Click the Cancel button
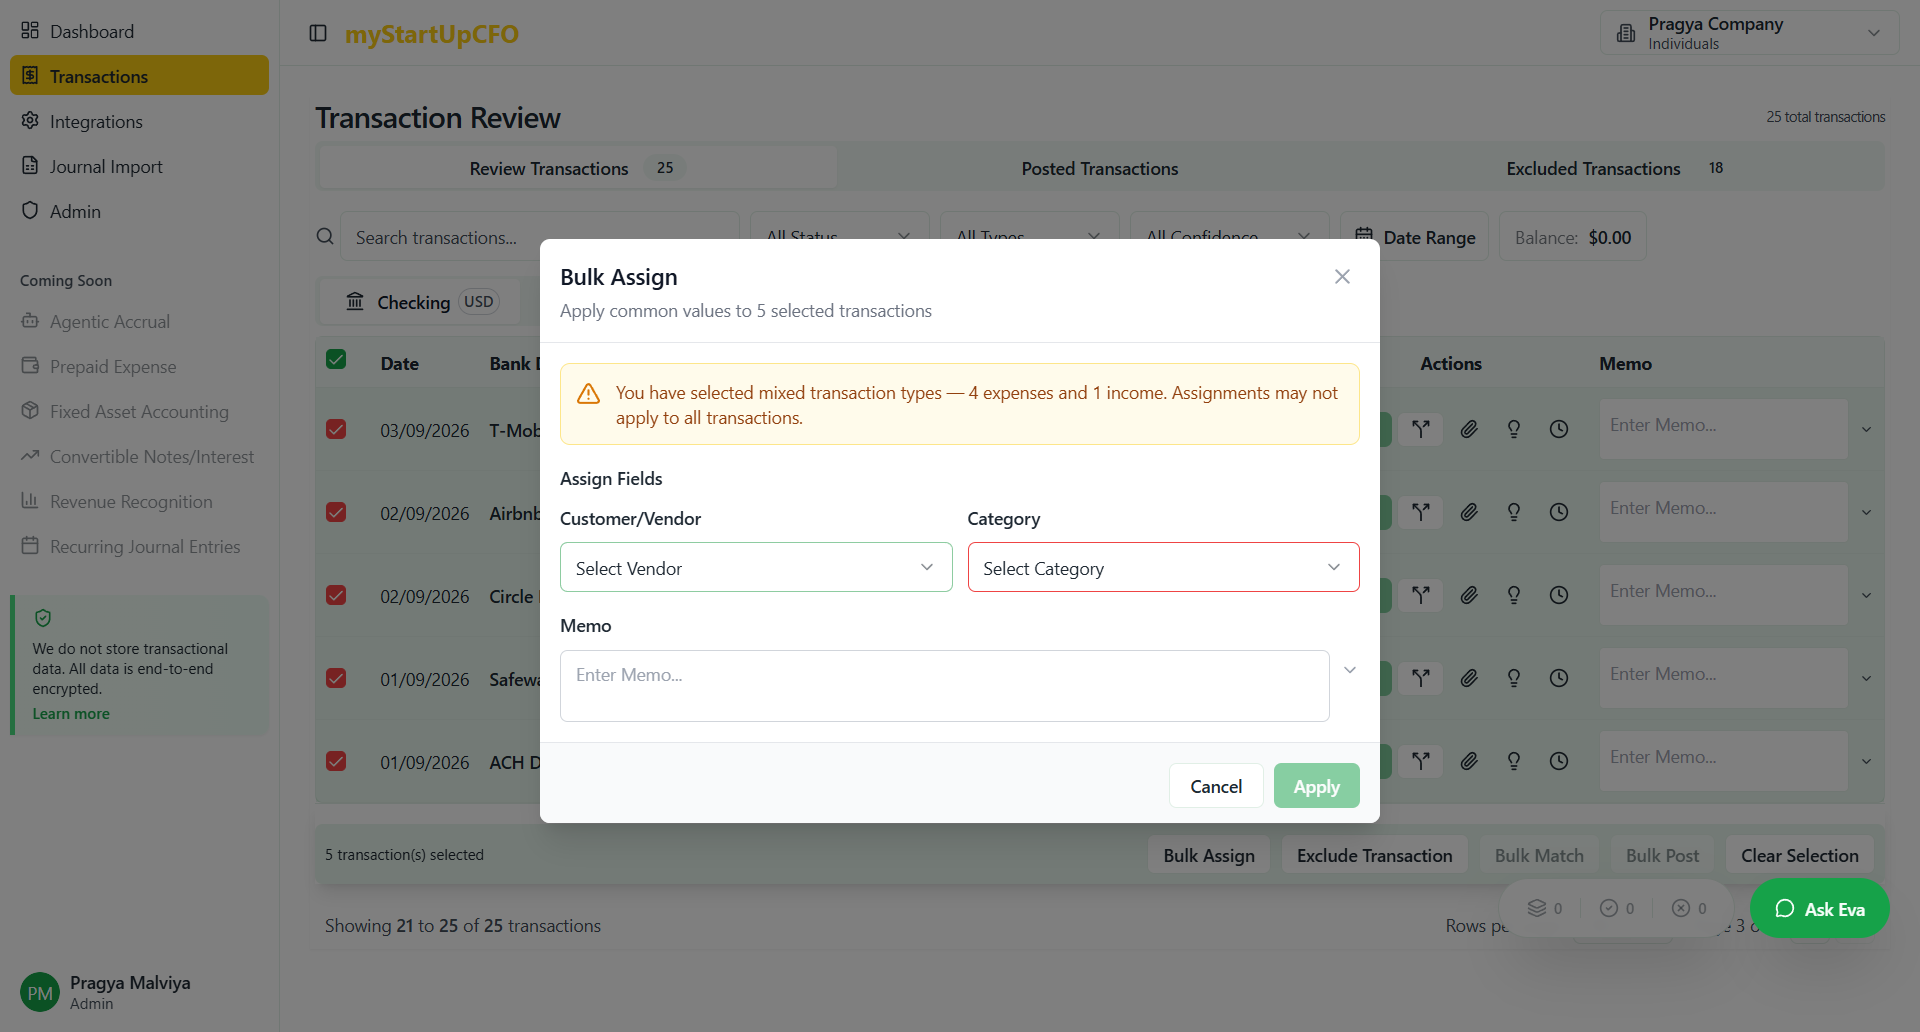1920x1032 pixels. pyautogui.click(x=1215, y=786)
